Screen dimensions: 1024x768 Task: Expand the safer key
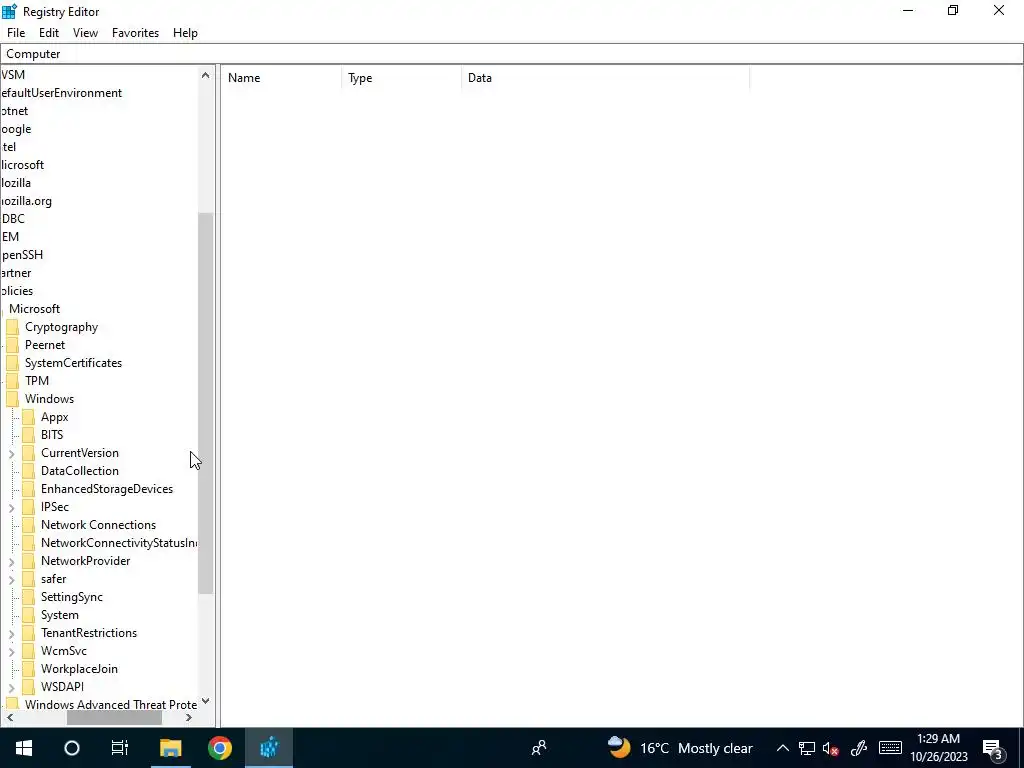click(x=11, y=579)
